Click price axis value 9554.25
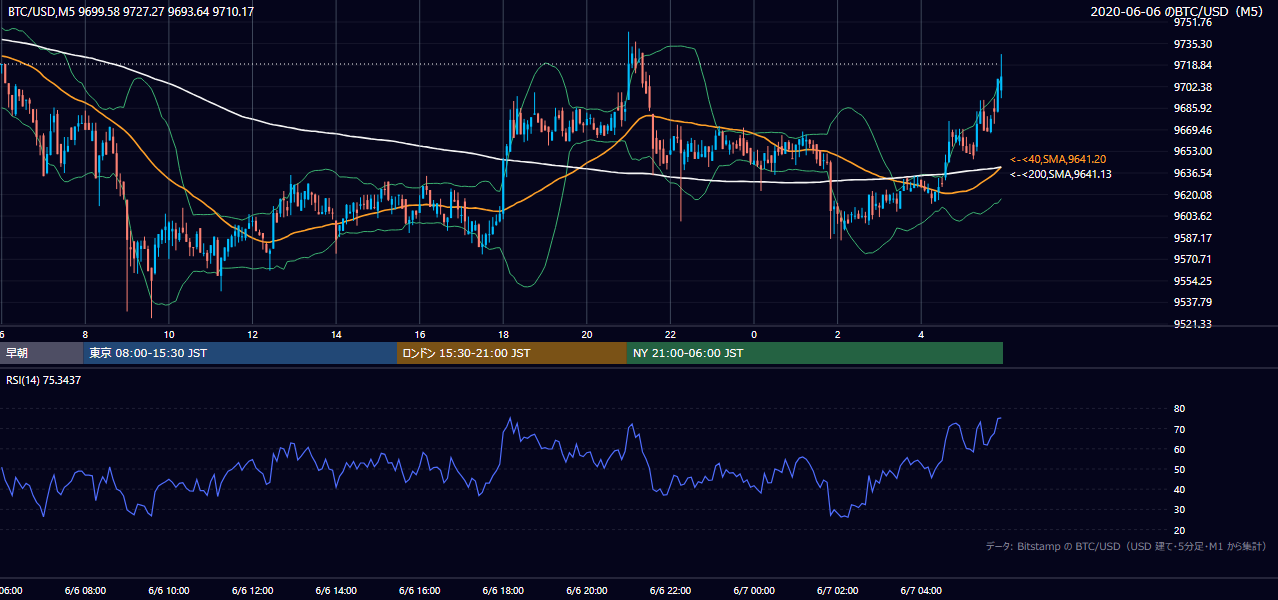The height and width of the screenshot is (600, 1278). pos(1192,281)
